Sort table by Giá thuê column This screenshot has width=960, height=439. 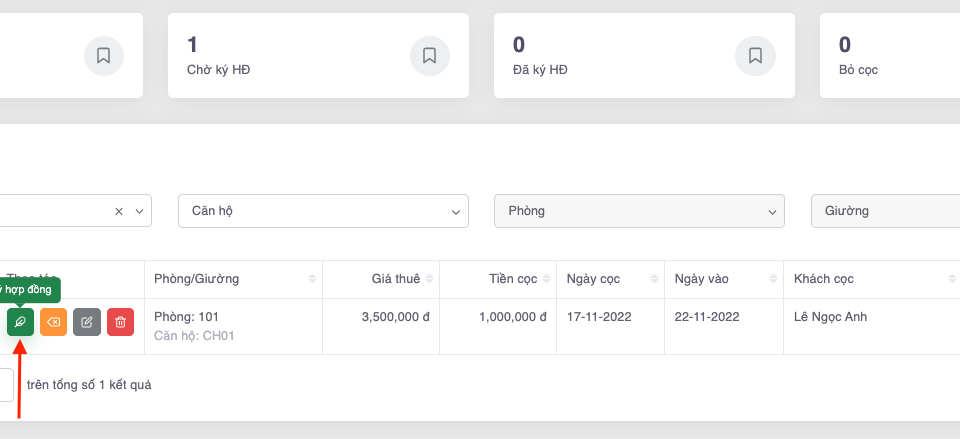(x=430, y=278)
